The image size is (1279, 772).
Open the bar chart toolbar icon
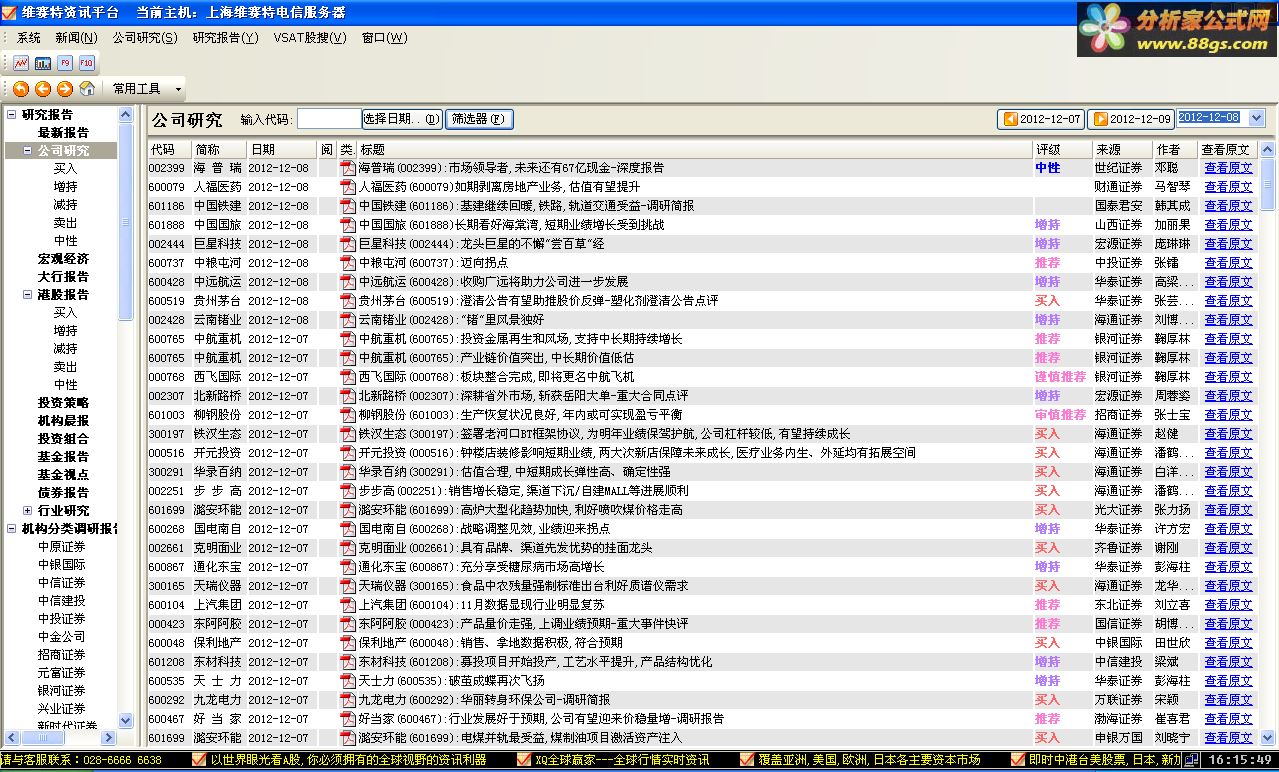pos(43,63)
